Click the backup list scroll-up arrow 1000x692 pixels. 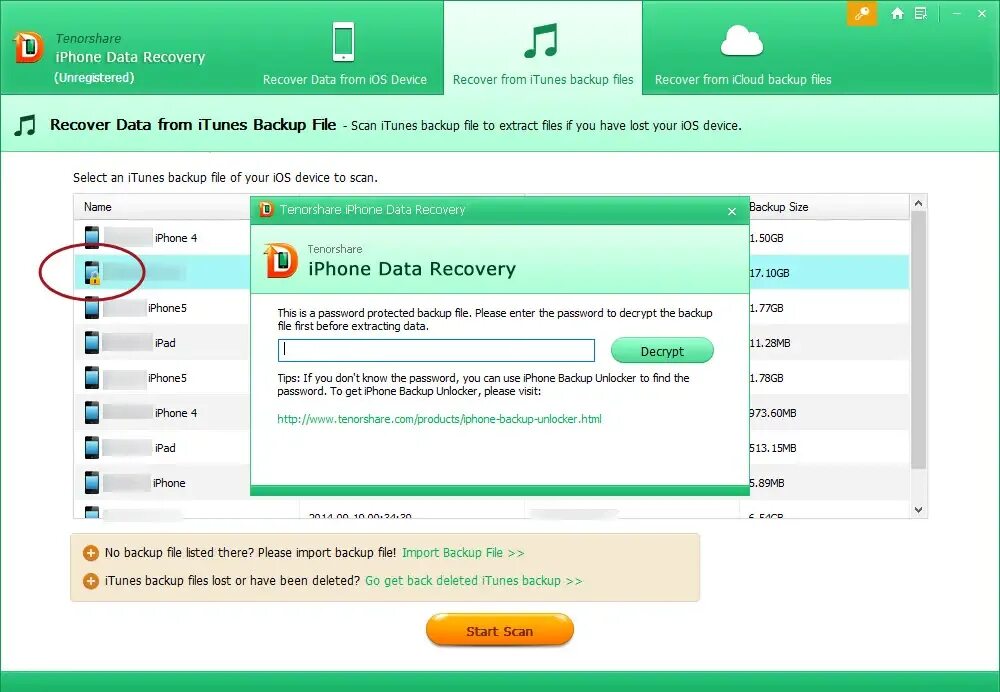[x=918, y=203]
